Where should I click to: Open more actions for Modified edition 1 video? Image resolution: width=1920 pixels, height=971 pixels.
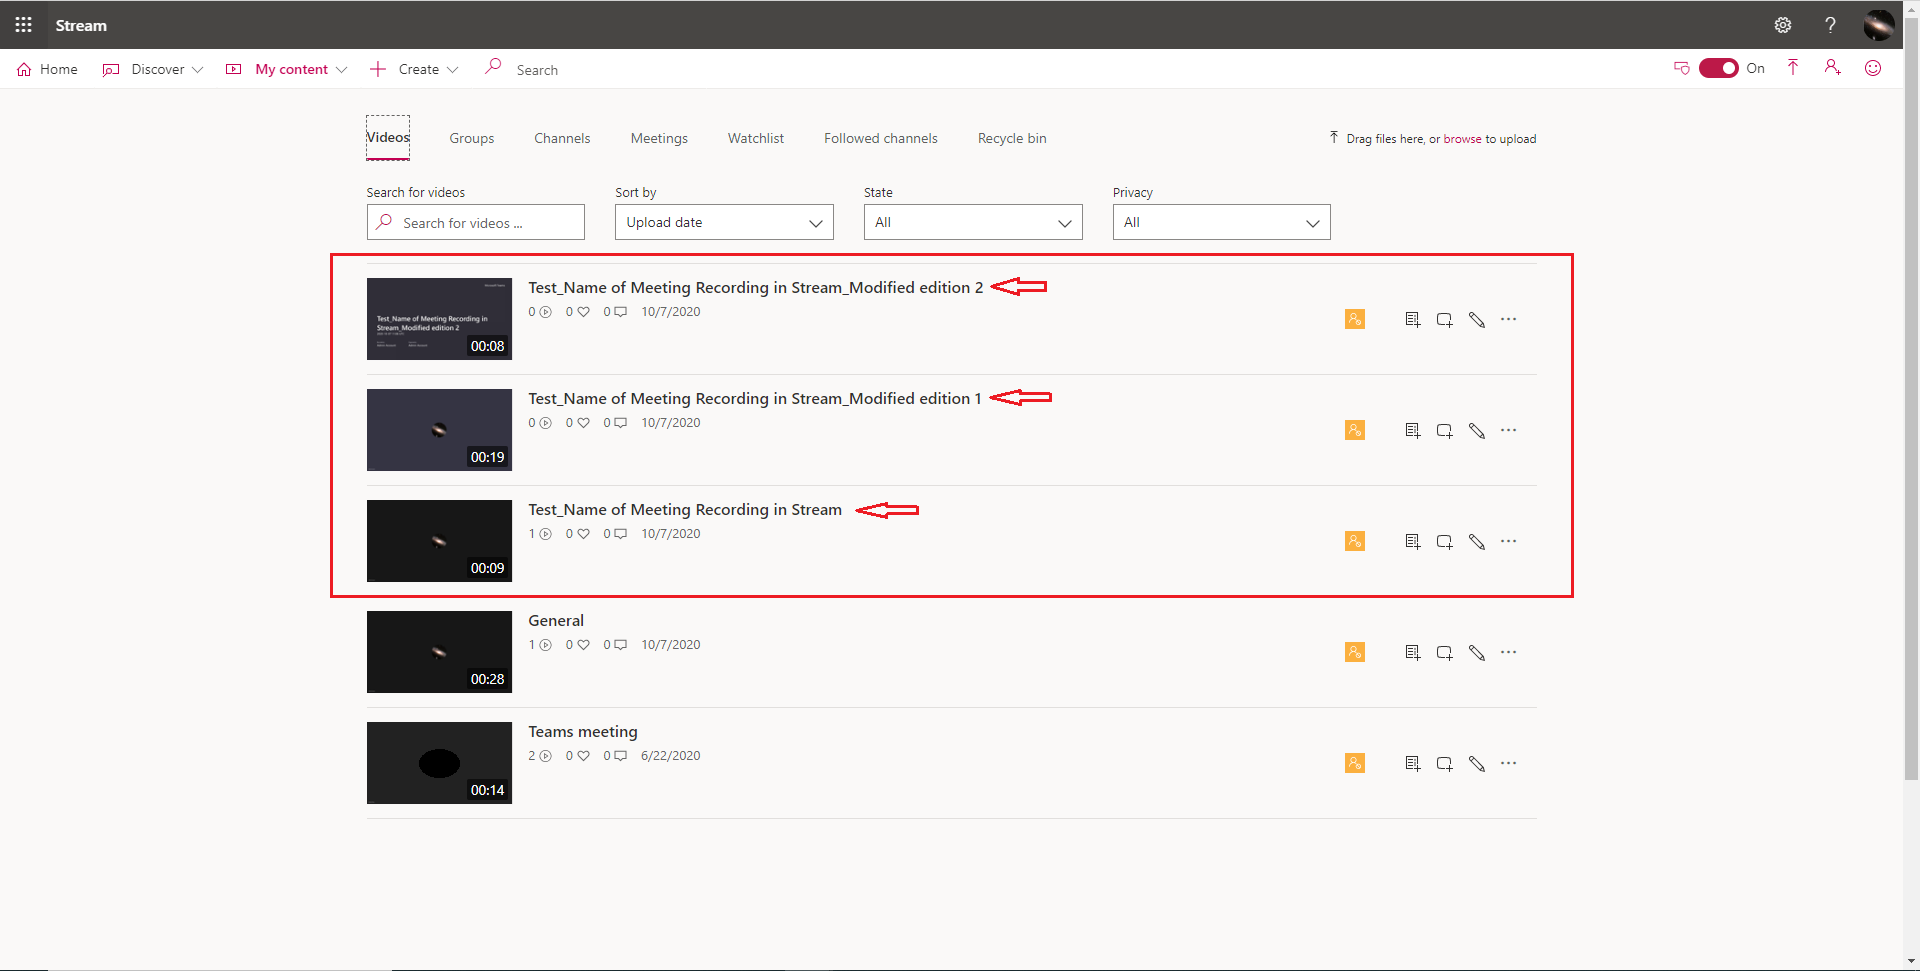tap(1508, 430)
